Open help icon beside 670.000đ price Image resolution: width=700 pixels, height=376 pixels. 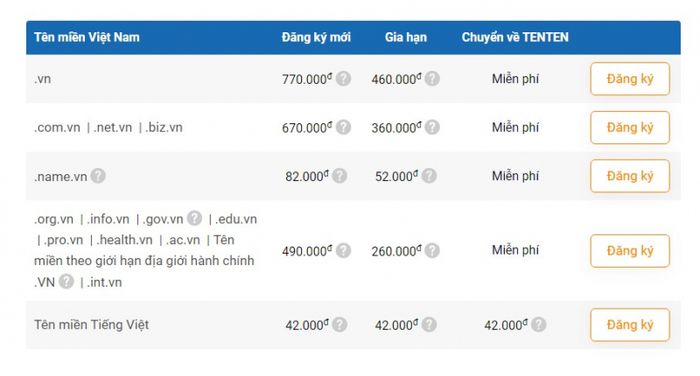click(x=343, y=127)
